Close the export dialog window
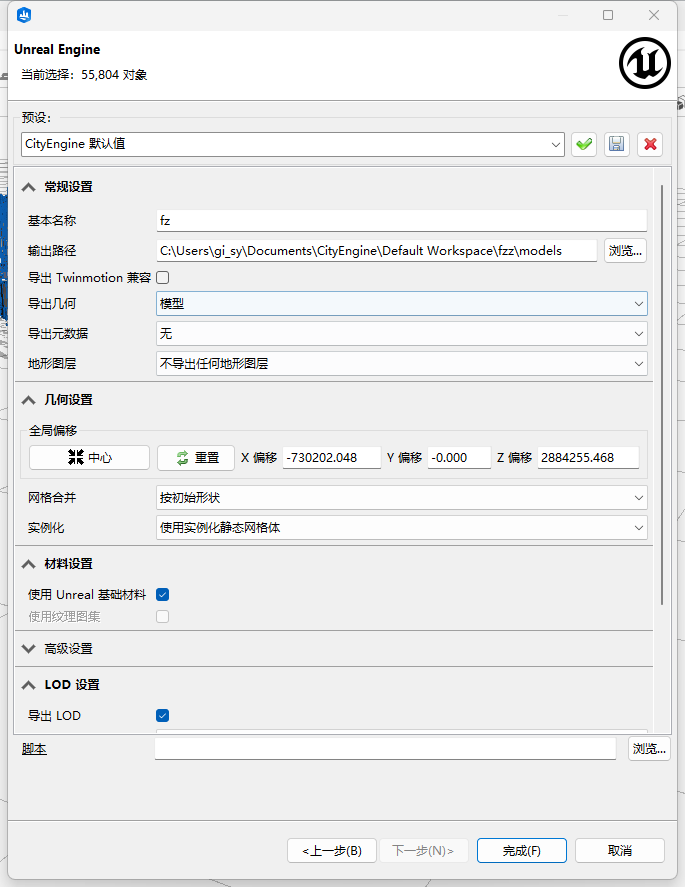Image resolution: width=685 pixels, height=887 pixels. pyautogui.click(x=654, y=15)
